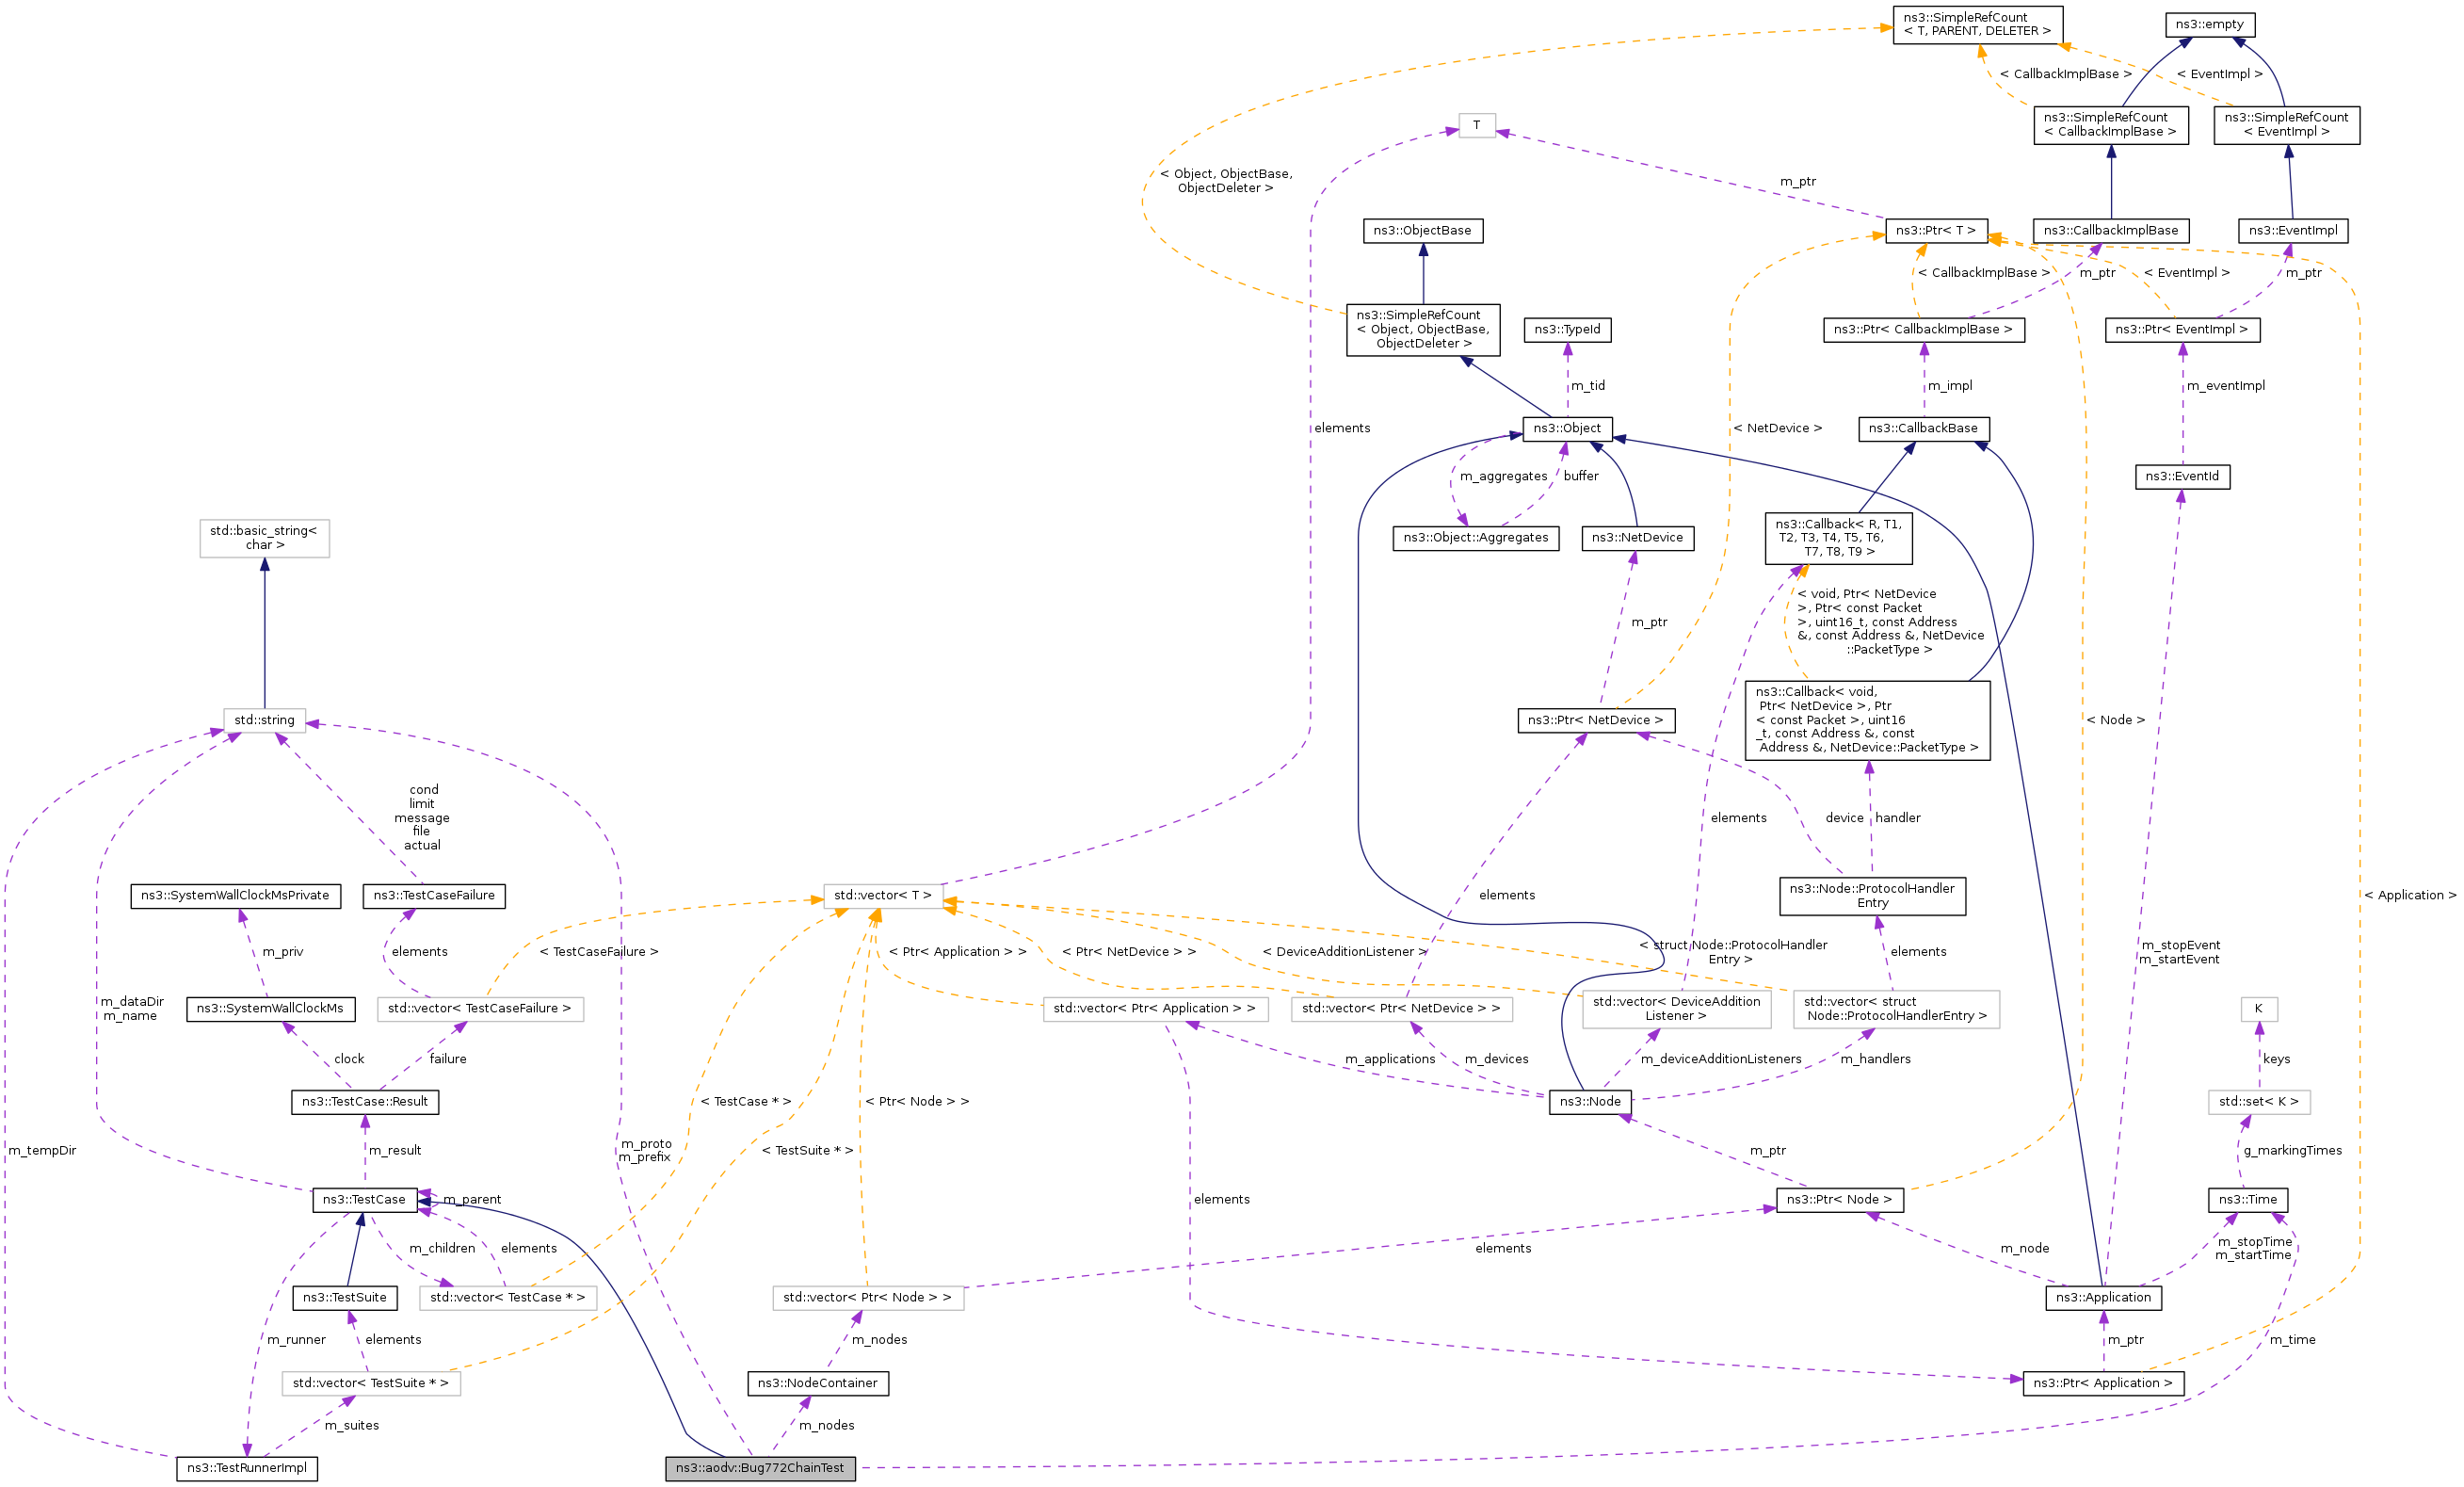Select the K template node
Image resolution: width=2464 pixels, height=1487 pixels.
[2258, 1008]
